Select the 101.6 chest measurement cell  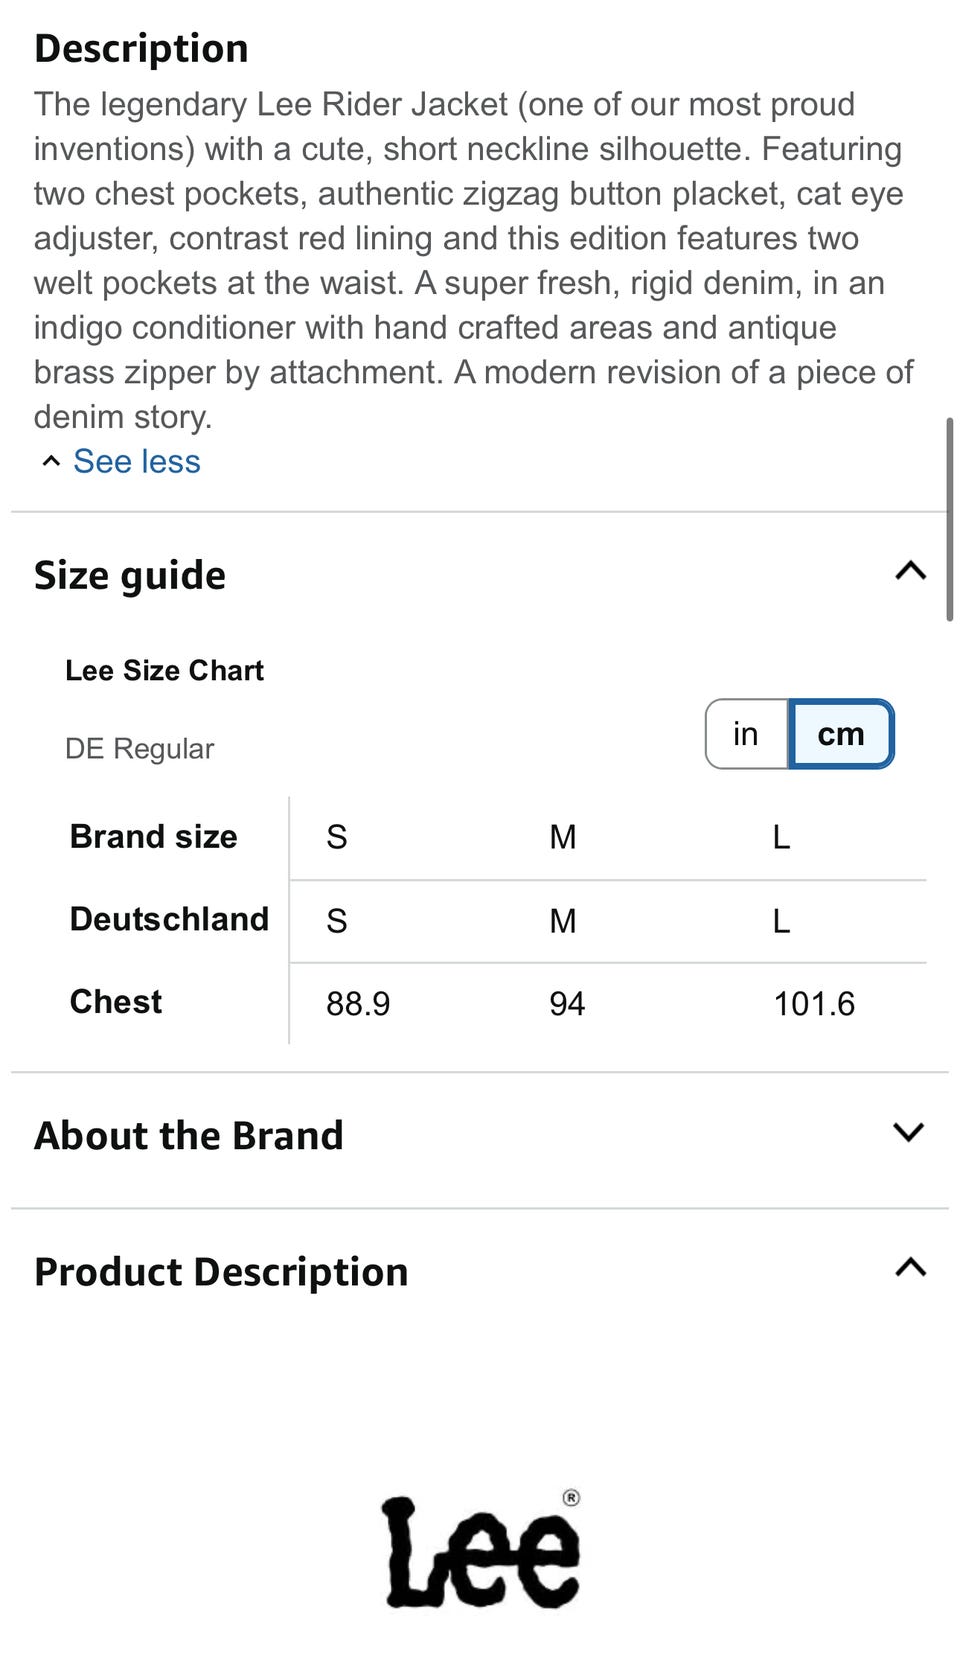(814, 1004)
